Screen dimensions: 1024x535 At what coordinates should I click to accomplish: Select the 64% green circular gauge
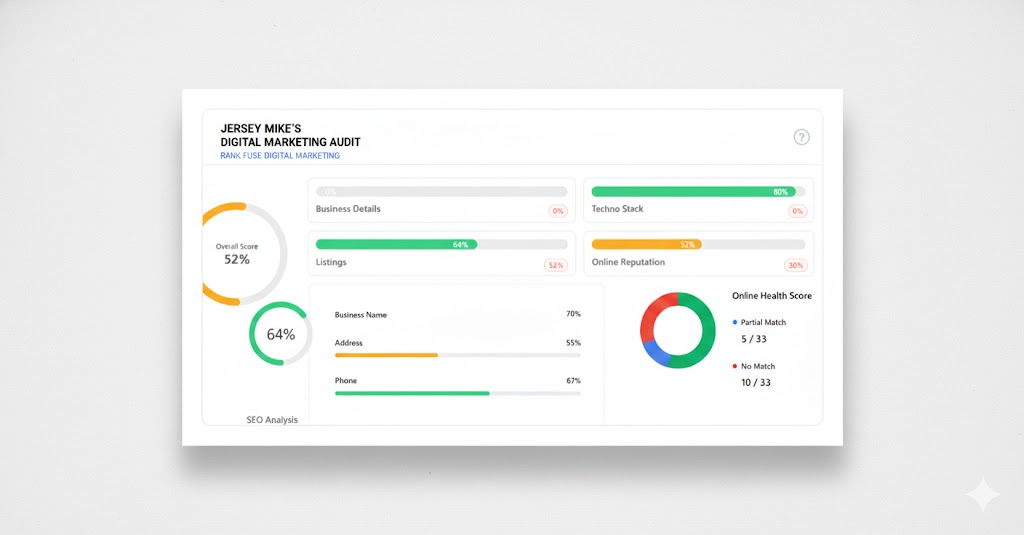click(x=280, y=334)
